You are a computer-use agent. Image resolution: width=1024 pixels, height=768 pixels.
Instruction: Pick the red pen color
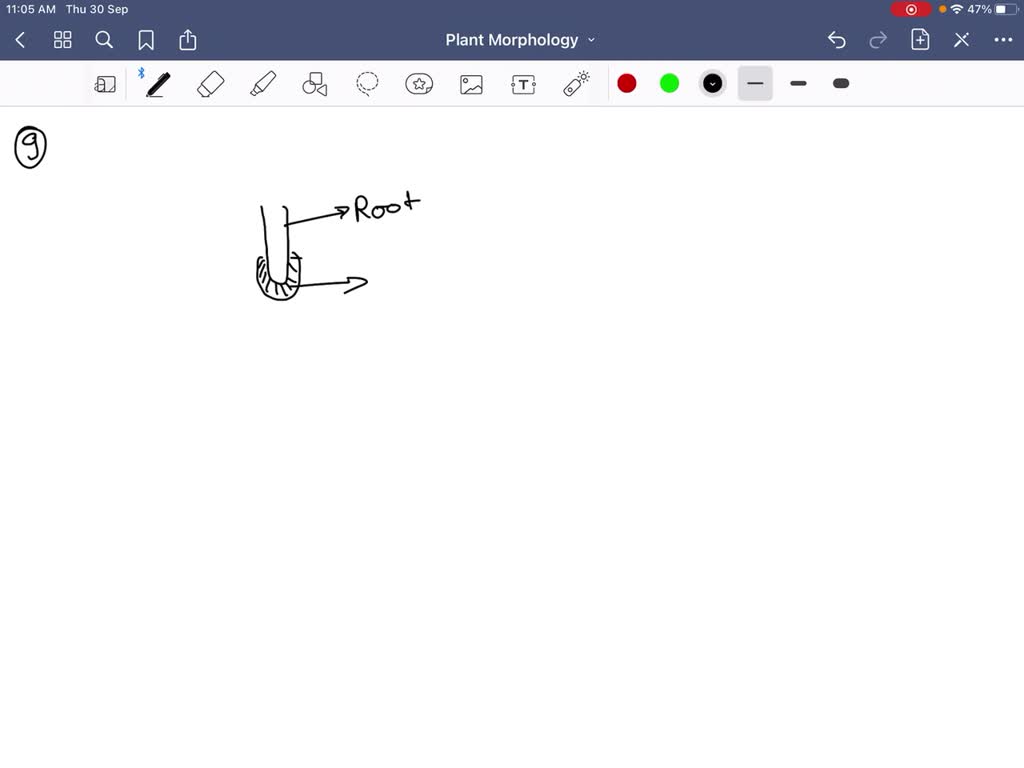coord(627,84)
